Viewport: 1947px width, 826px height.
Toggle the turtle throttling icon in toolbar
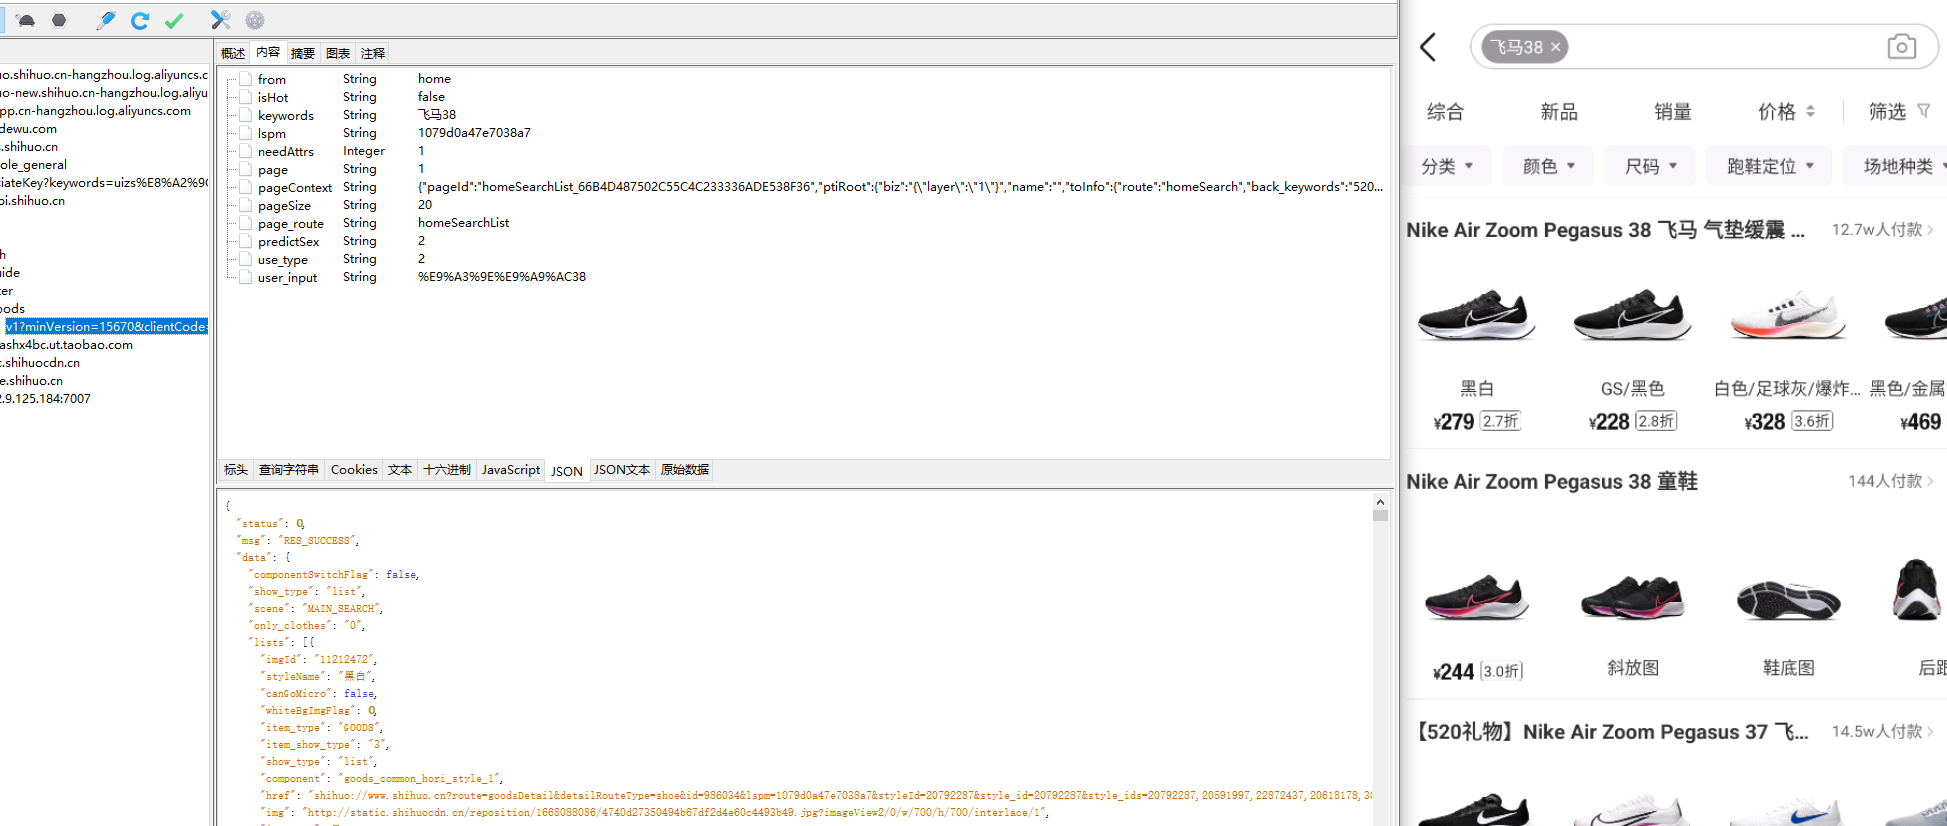click(x=26, y=20)
